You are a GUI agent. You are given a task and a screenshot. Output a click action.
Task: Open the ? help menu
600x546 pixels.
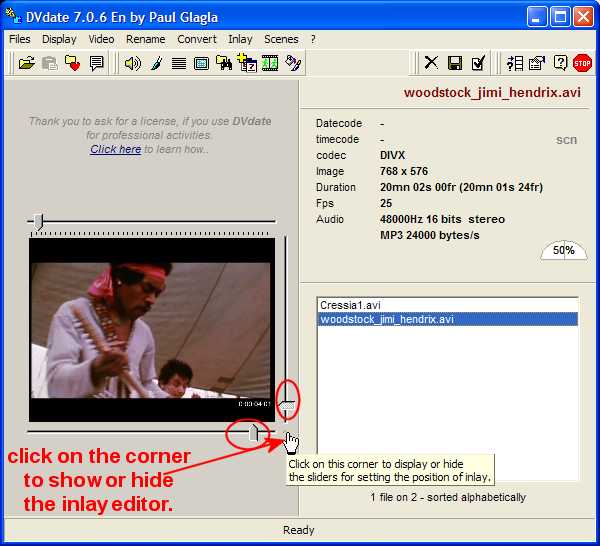point(313,39)
